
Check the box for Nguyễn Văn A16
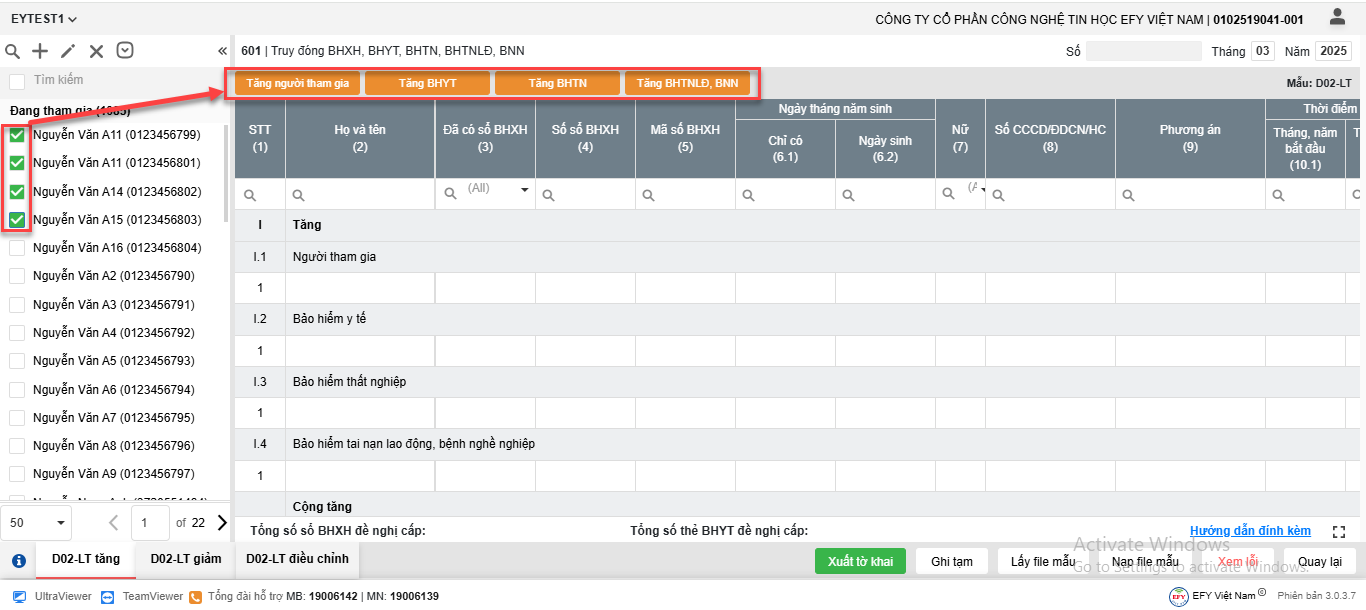(x=17, y=248)
